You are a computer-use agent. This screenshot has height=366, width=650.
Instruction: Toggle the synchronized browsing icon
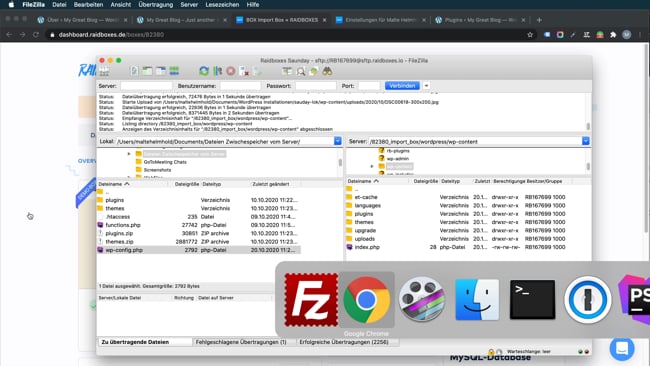click(314, 71)
